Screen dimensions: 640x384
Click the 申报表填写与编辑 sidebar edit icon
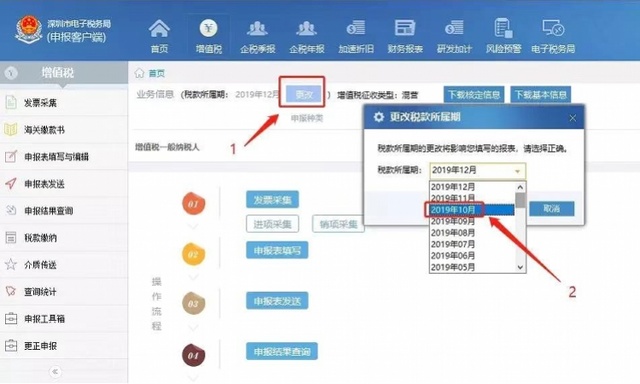click(x=11, y=156)
